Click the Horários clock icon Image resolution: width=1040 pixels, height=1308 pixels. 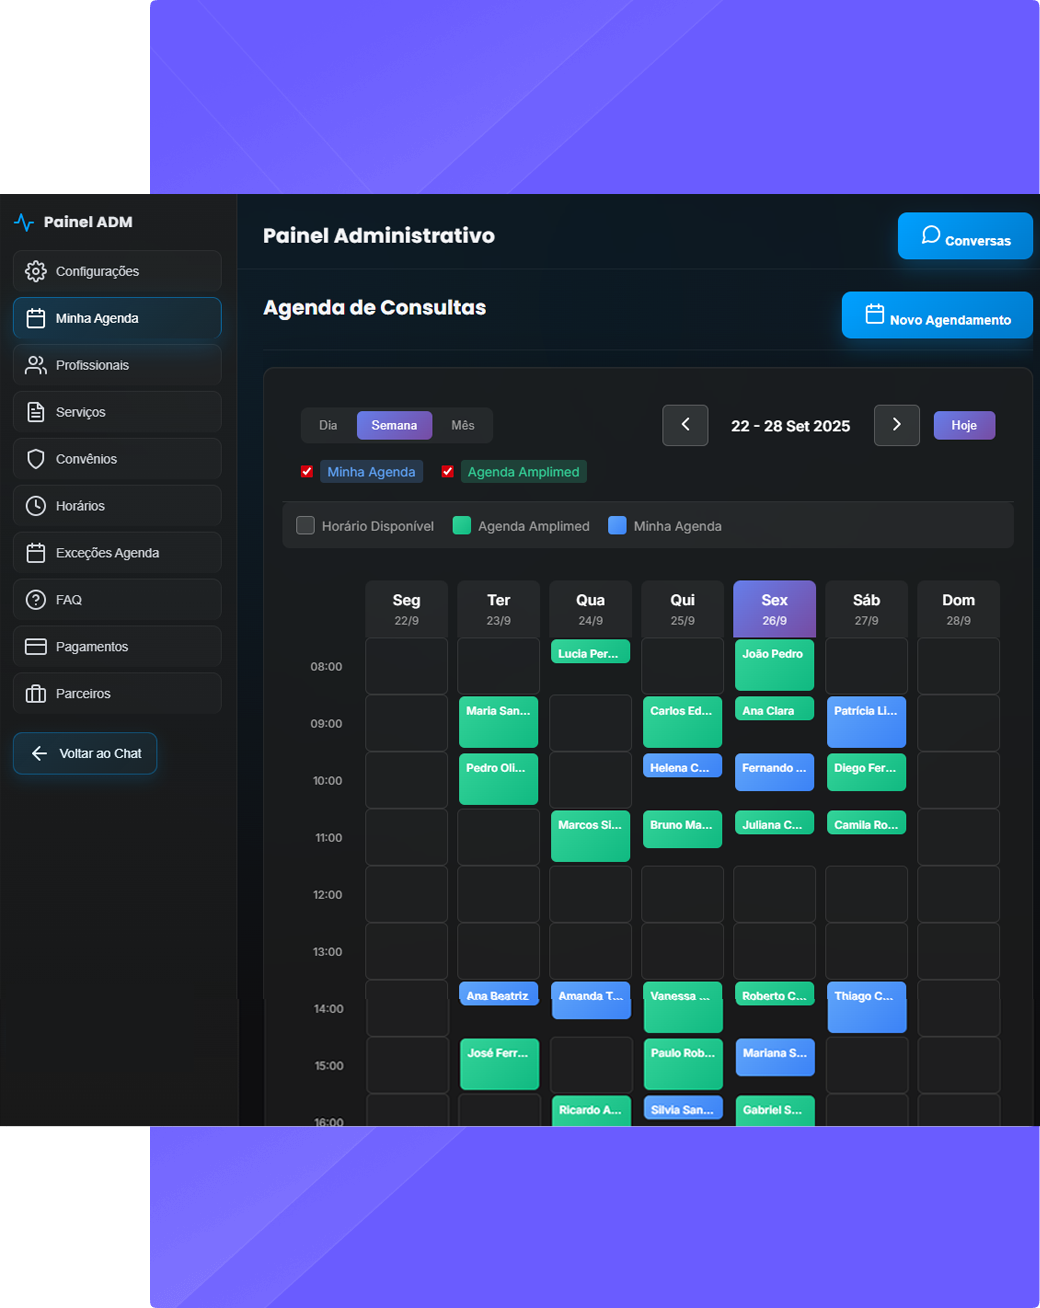36,506
